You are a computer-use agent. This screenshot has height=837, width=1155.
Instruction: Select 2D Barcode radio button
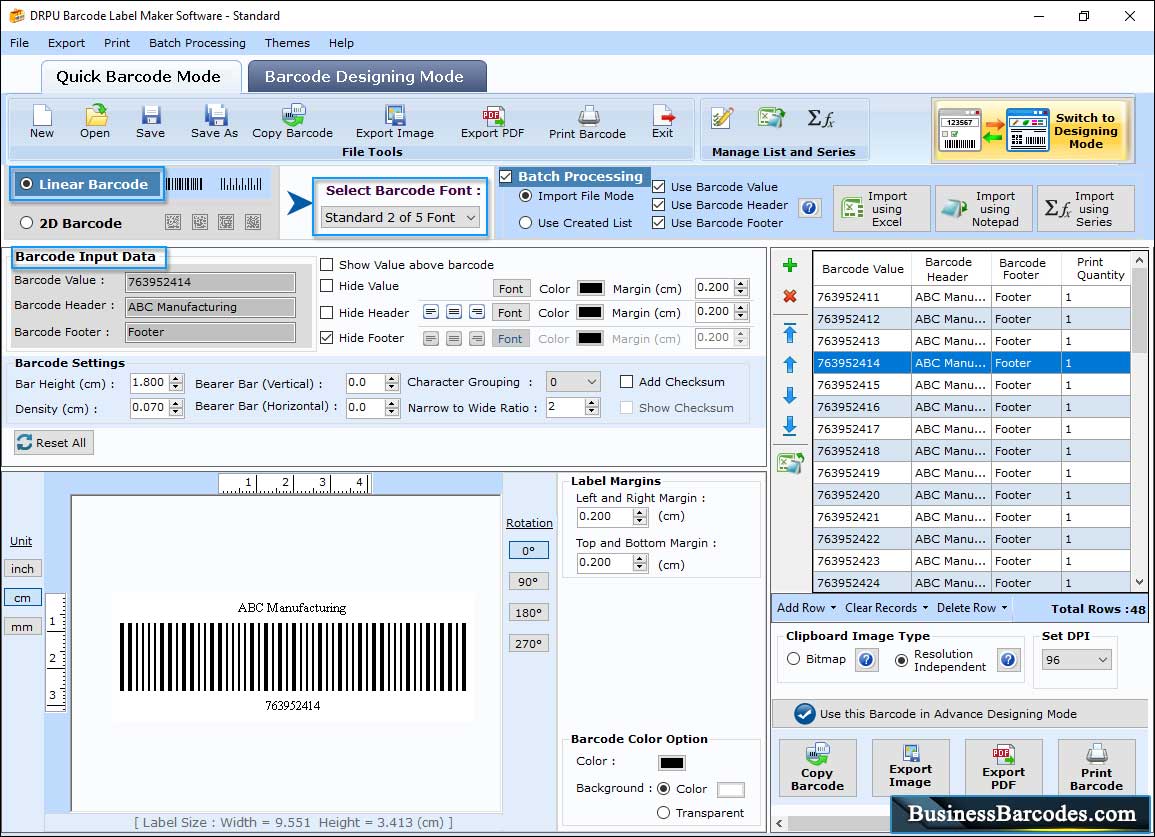[x=27, y=223]
